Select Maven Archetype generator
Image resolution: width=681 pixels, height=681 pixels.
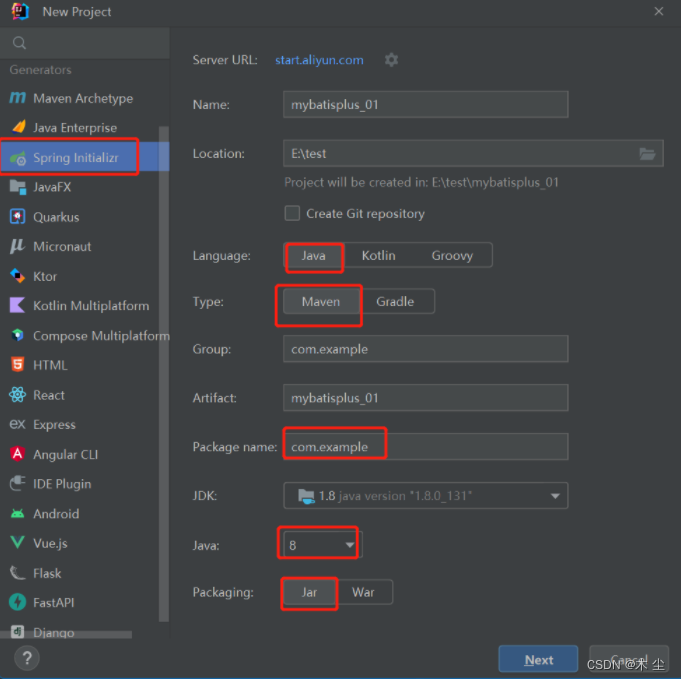click(x=83, y=98)
